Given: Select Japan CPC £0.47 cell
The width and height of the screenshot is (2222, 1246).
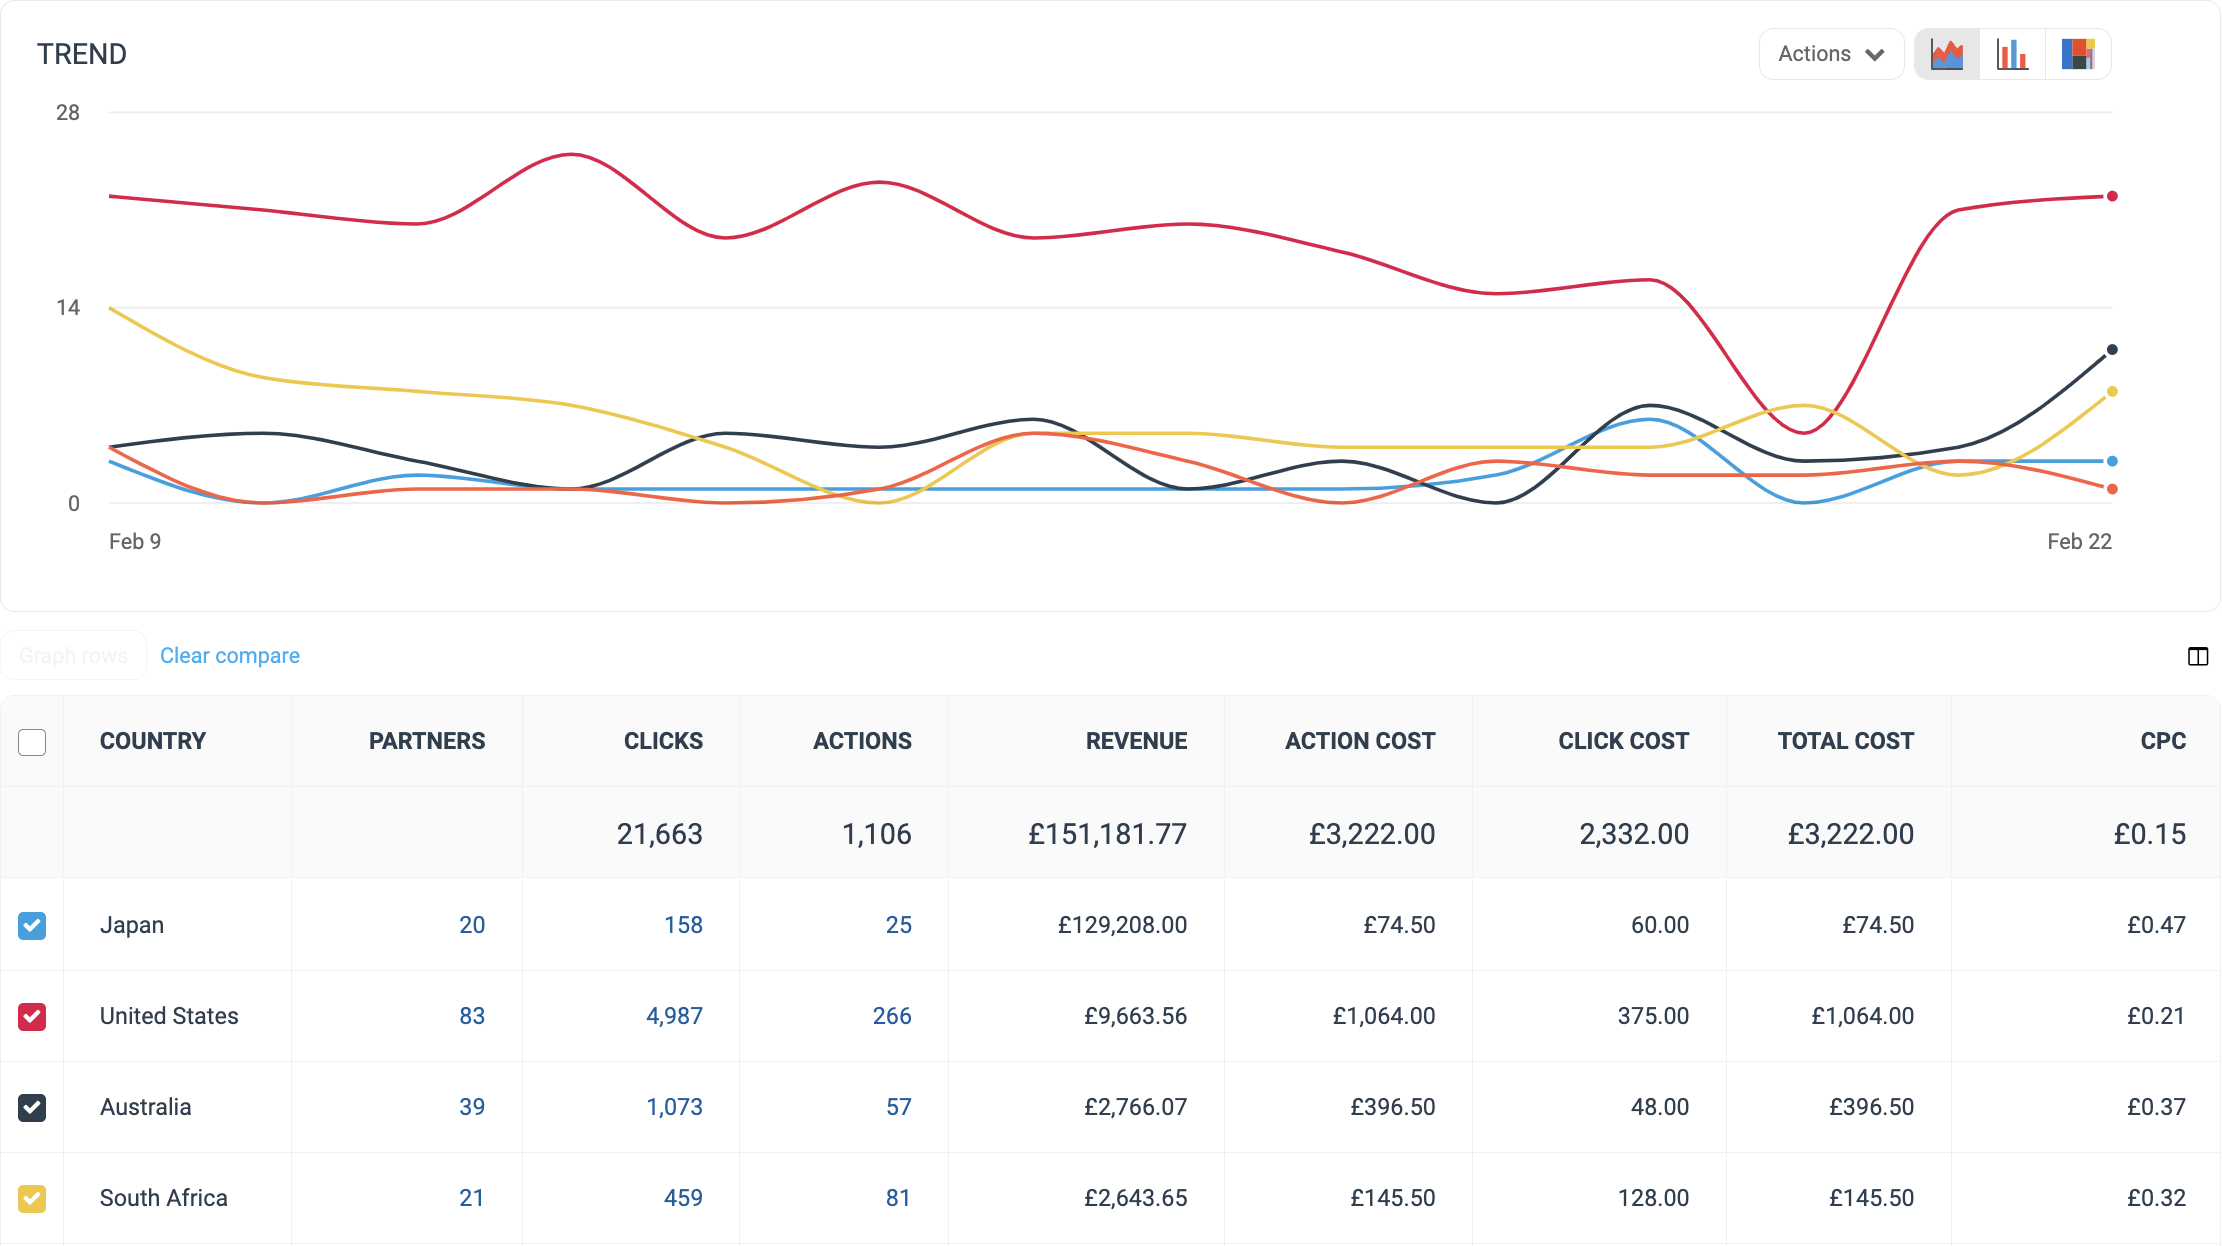Looking at the screenshot, I should (2085, 925).
